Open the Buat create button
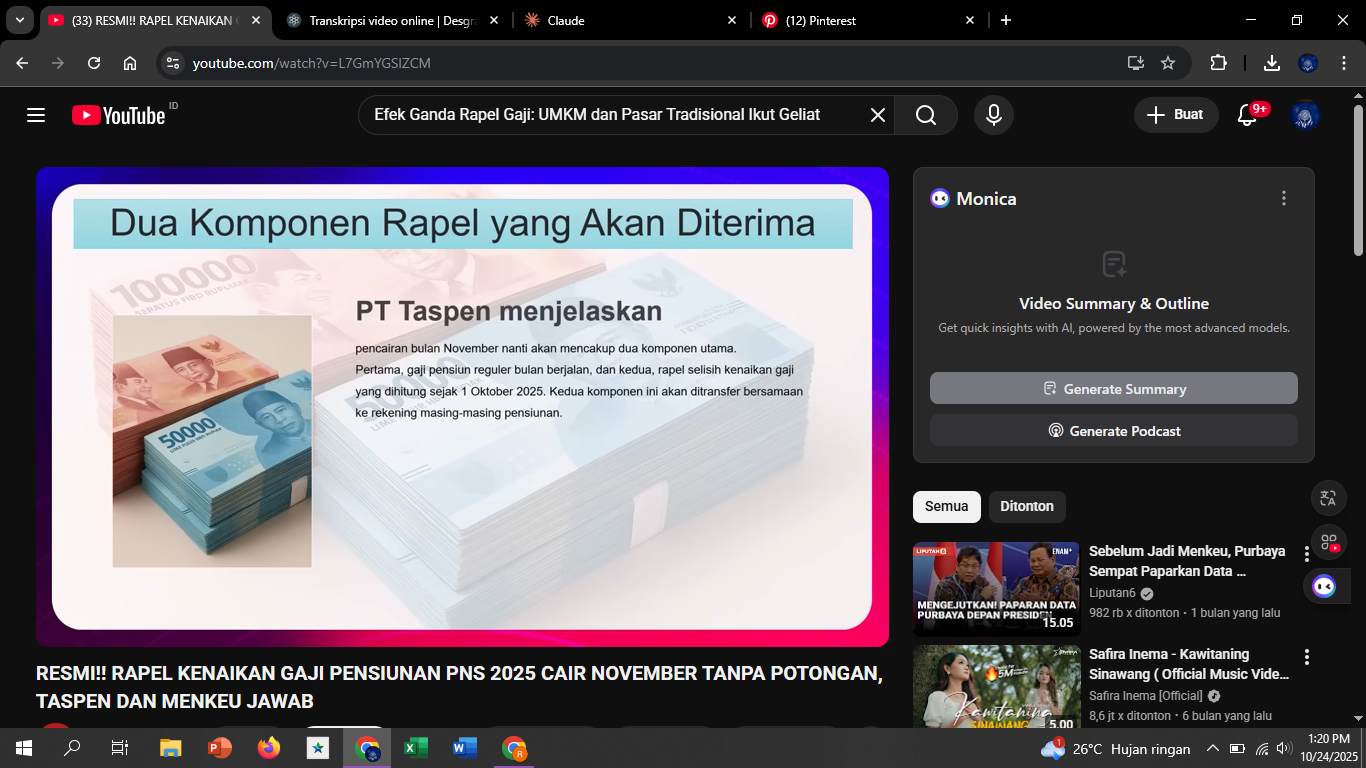This screenshot has width=1366, height=768. 1176,115
